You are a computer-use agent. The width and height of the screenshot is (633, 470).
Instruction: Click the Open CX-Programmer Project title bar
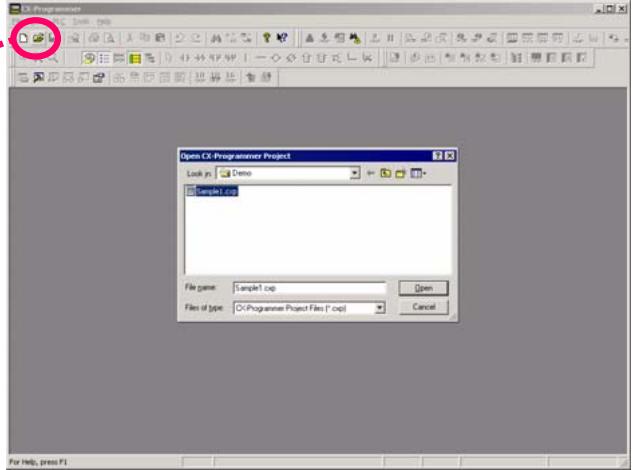pyautogui.click(x=317, y=156)
